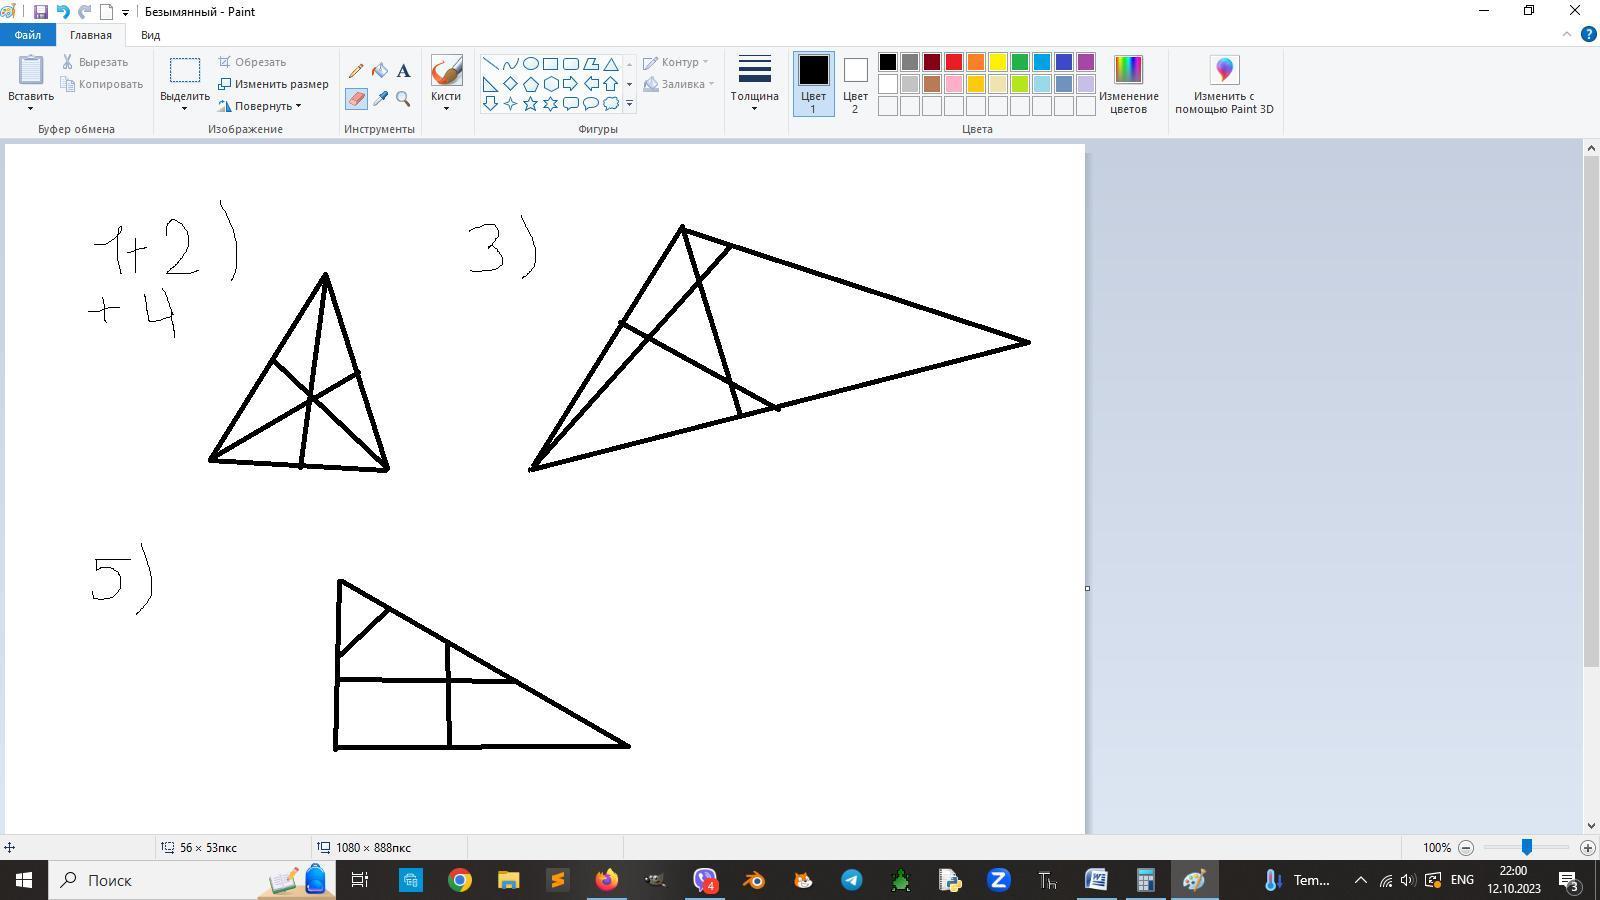Click the Обрезать crop button
The image size is (1600, 900).
tap(253, 62)
